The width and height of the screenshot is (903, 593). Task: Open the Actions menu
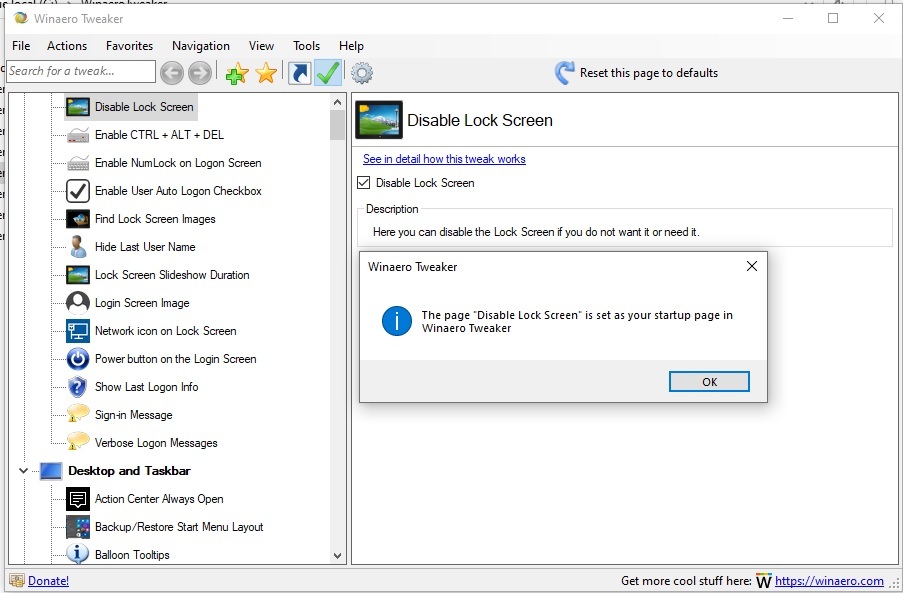coord(67,46)
